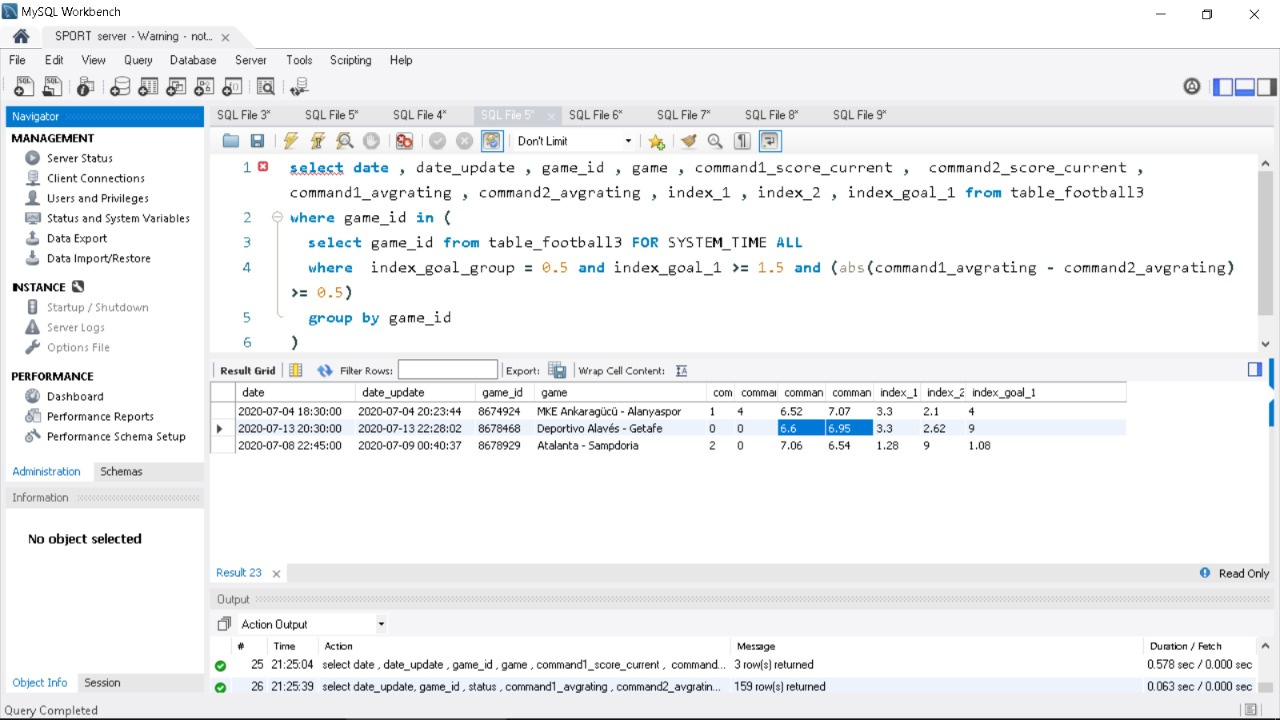Open the Scripting menu
The height and width of the screenshot is (720, 1280).
coord(350,60)
